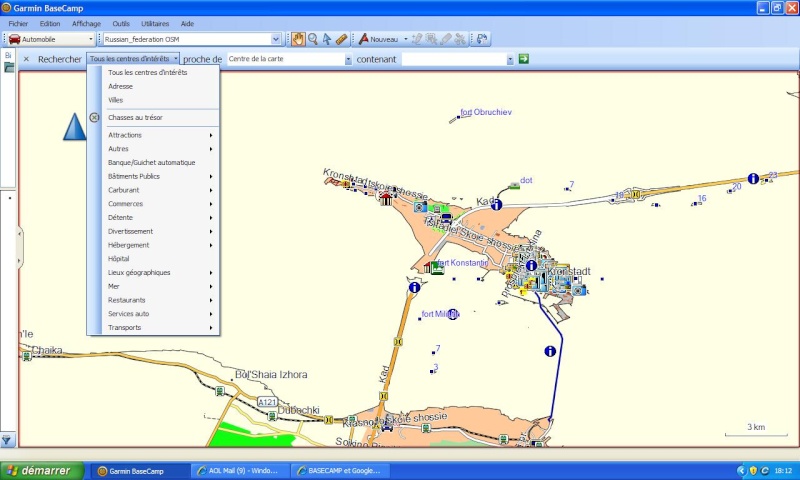
Task: Select the Measure ruler tool
Action: click(341, 39)
